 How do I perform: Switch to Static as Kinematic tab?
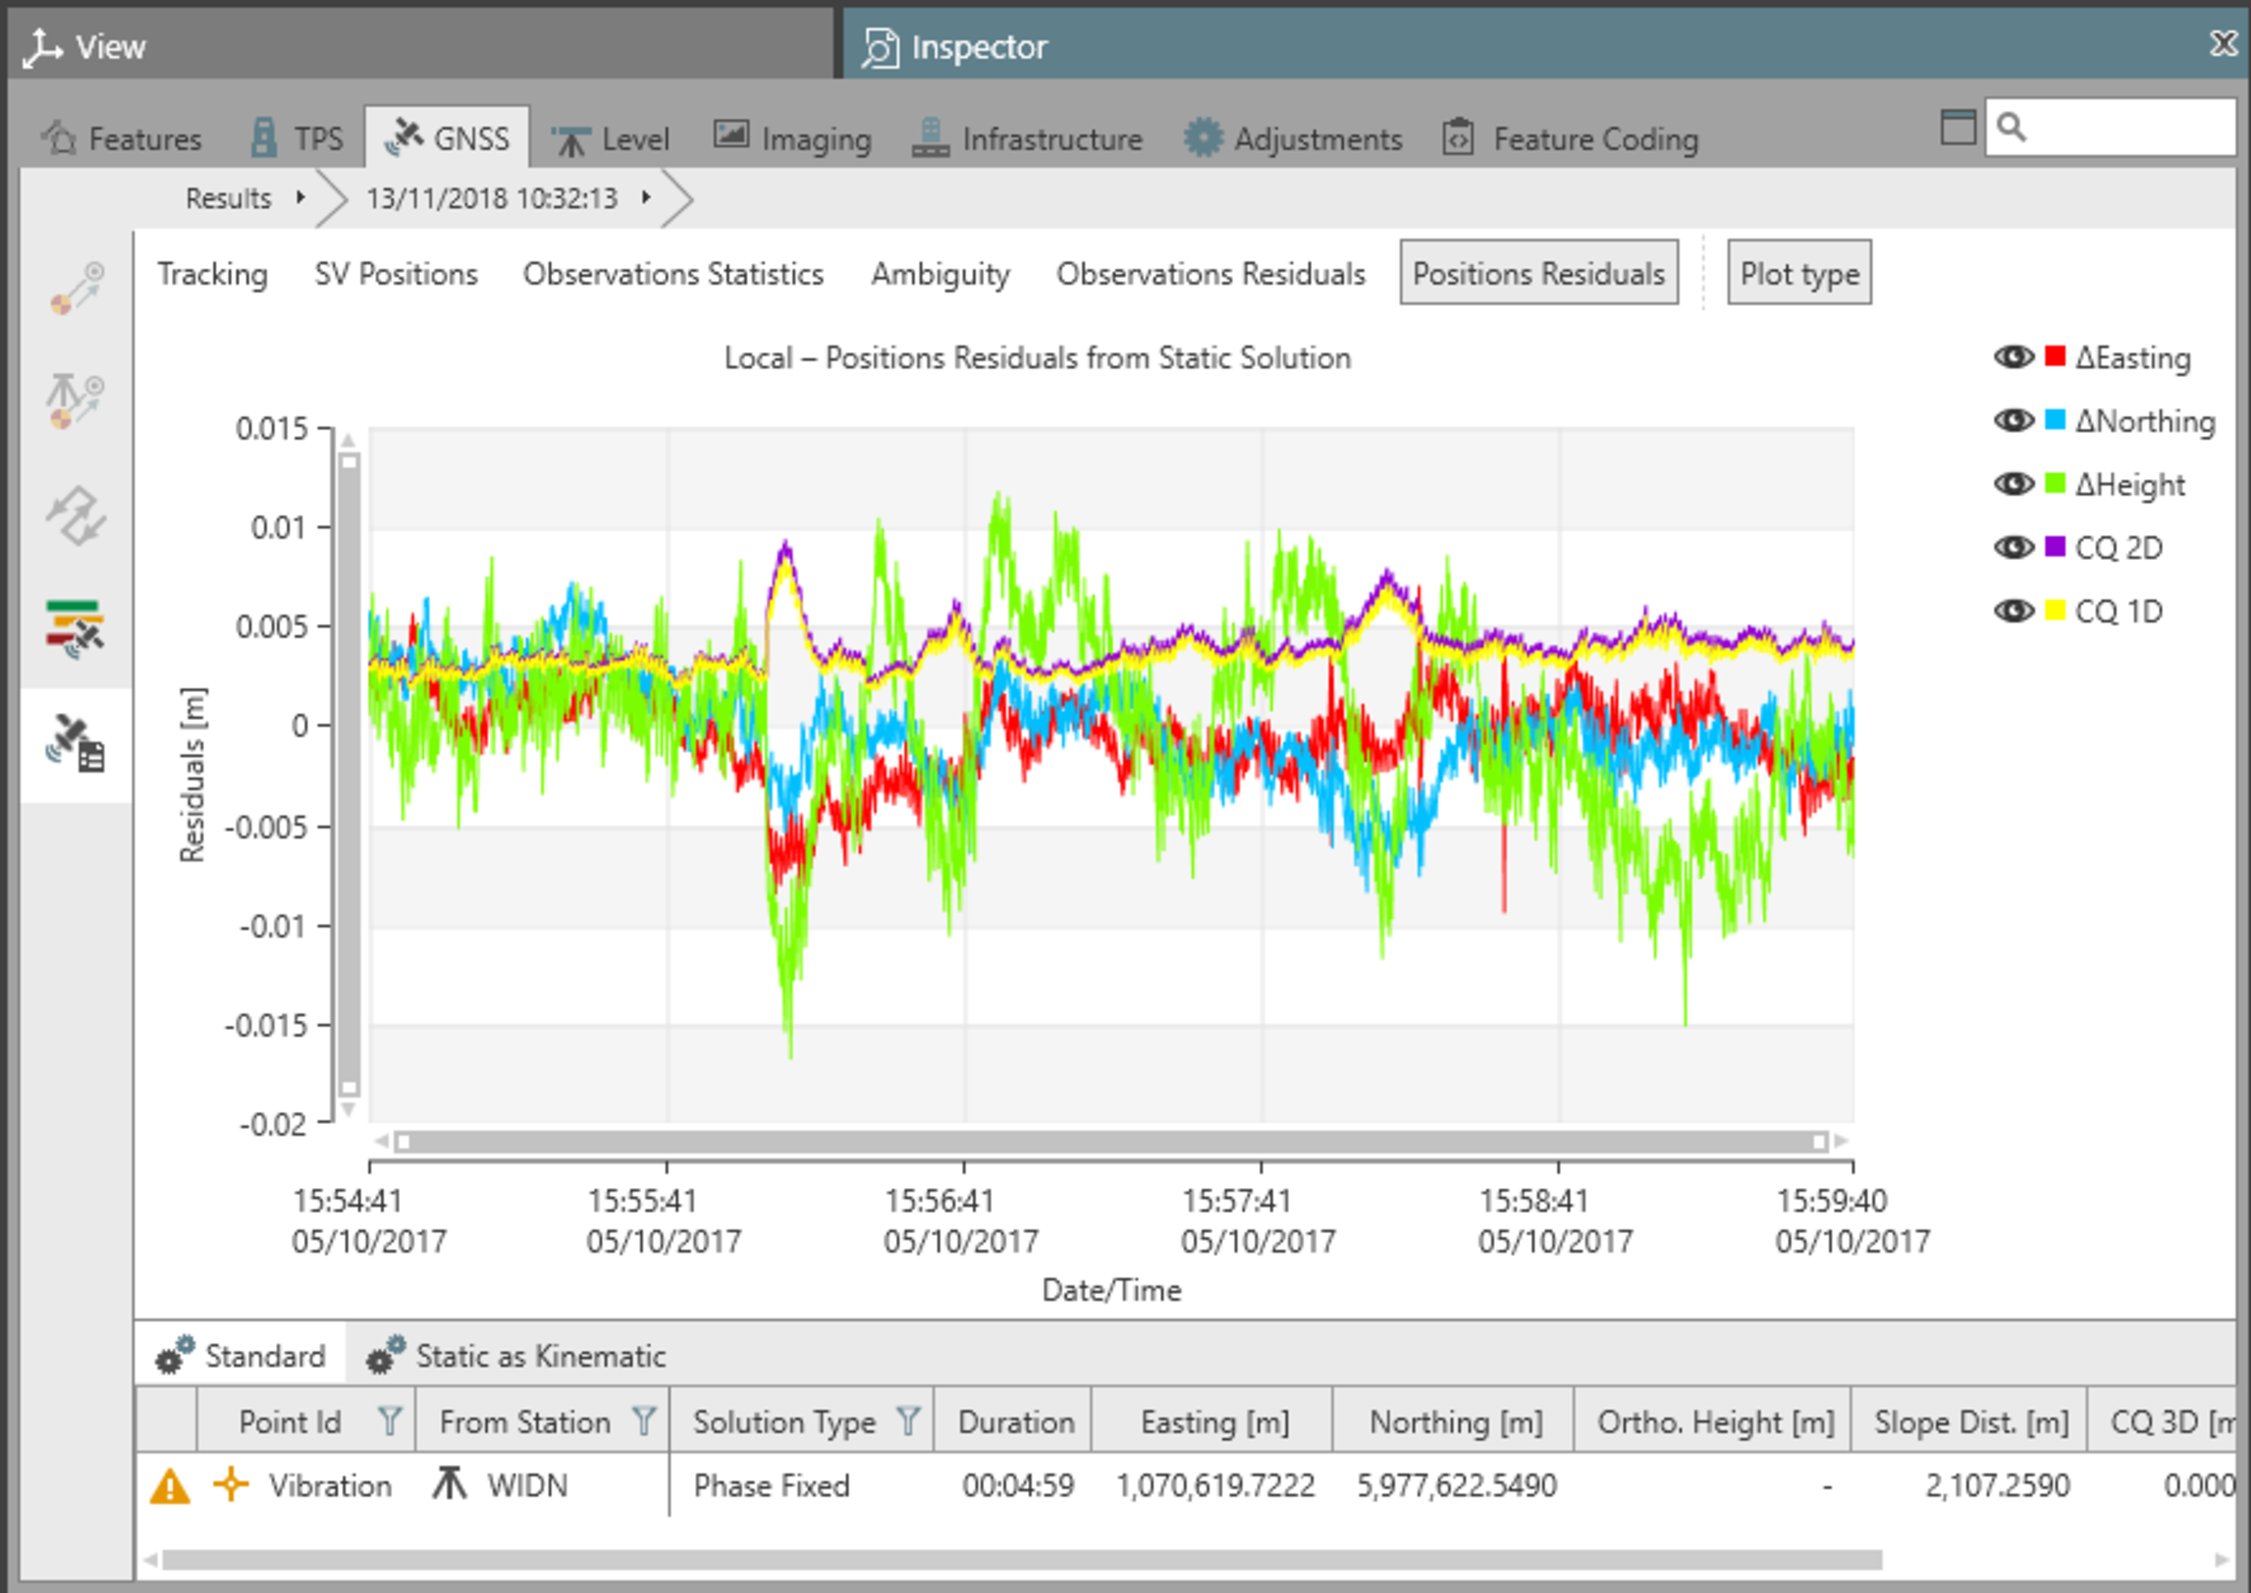[516, 1355]
